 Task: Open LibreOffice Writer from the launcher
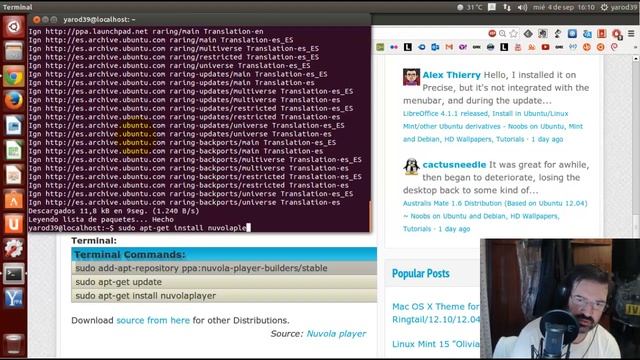13,126
